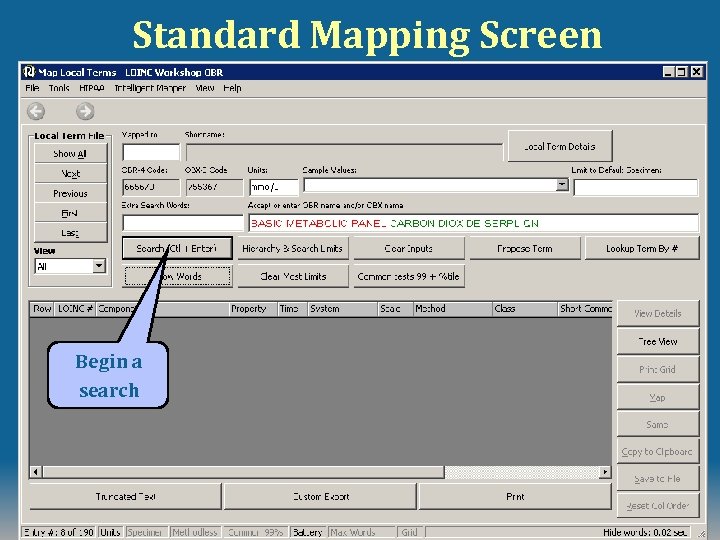This screenshot has height=540, width=720.
Task: Open the Help menu
Action: [x=232, y=88]
